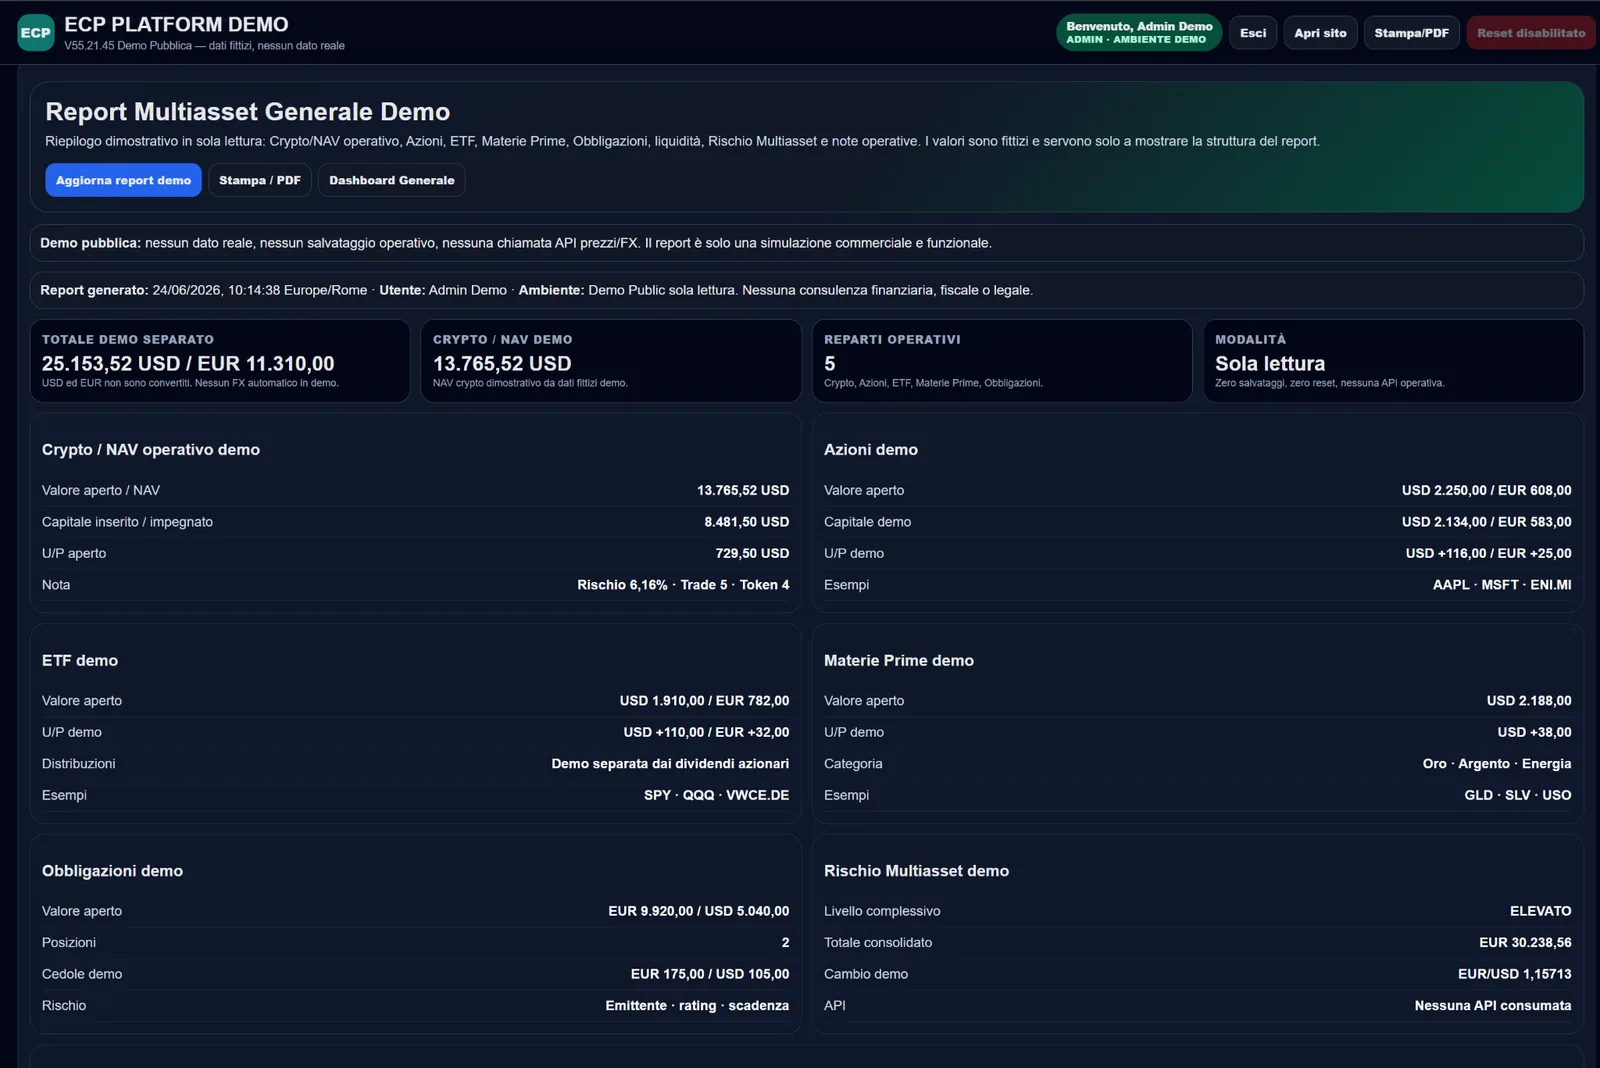Click the Report generato timestamp line
The height and width of the screenshot is (1068, 1600).
pos(806,290)
